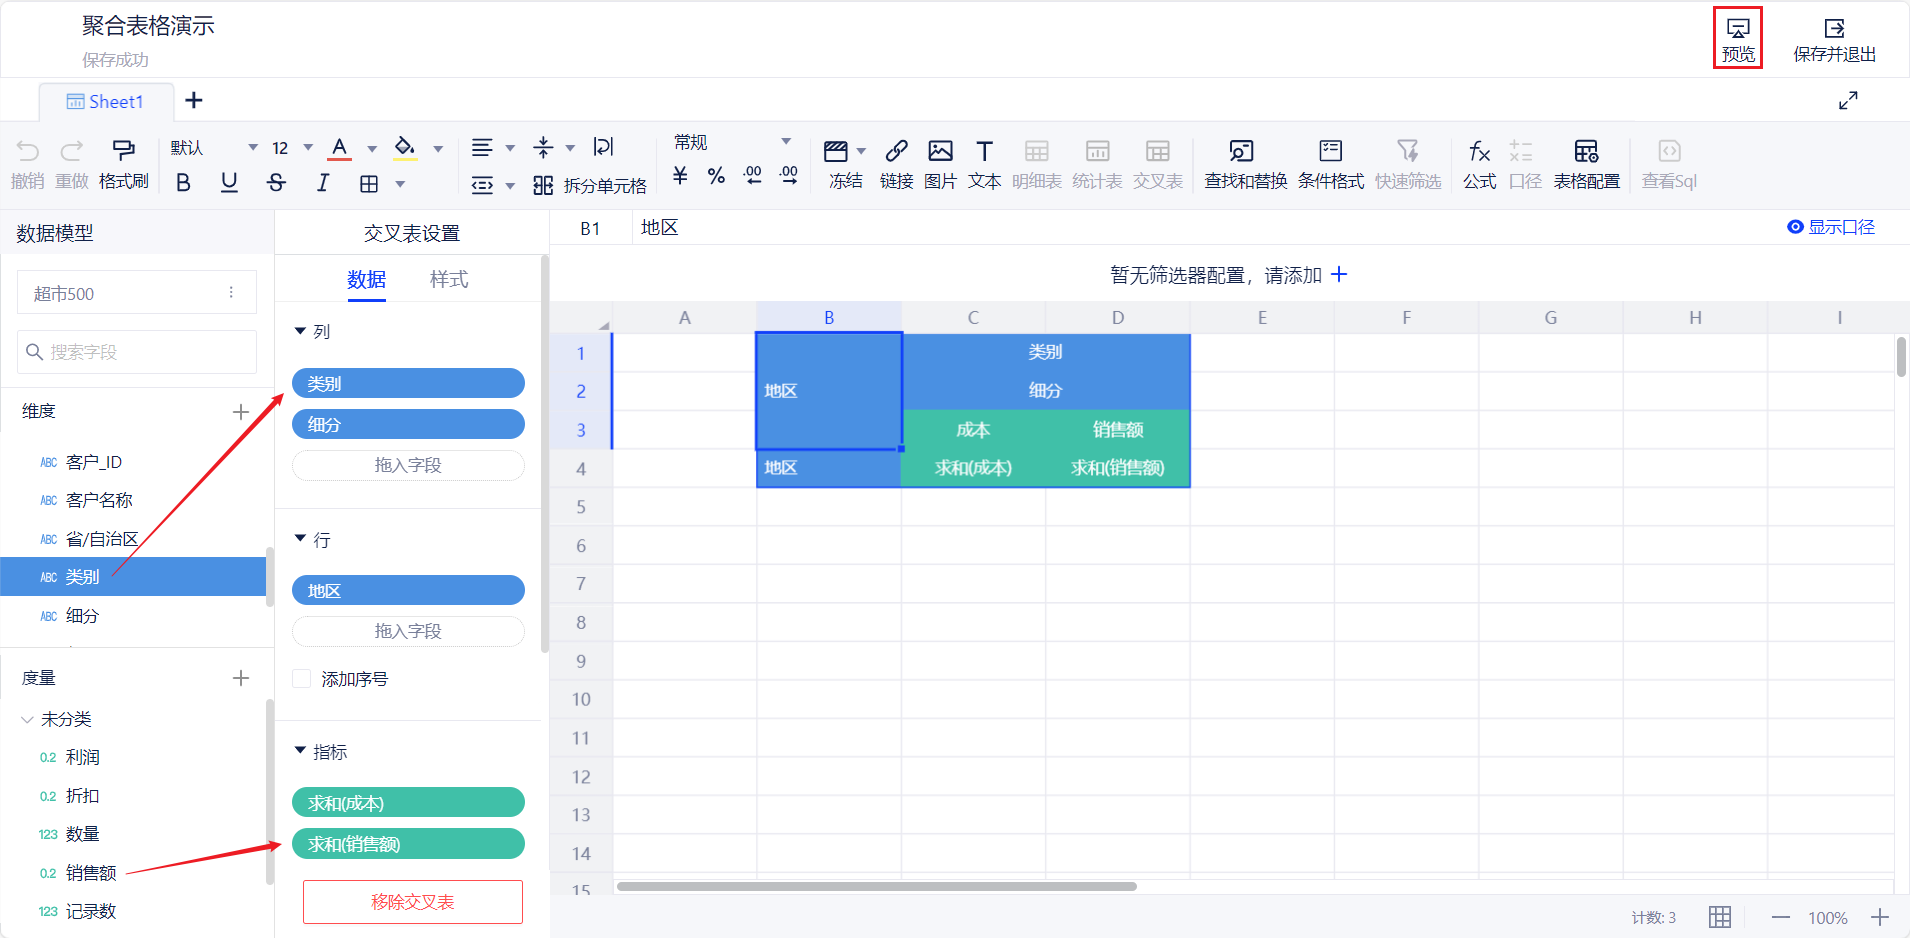Switch to the Style (样式) tab
Screen dimensions: 1910x938
(x=448, y=279)
